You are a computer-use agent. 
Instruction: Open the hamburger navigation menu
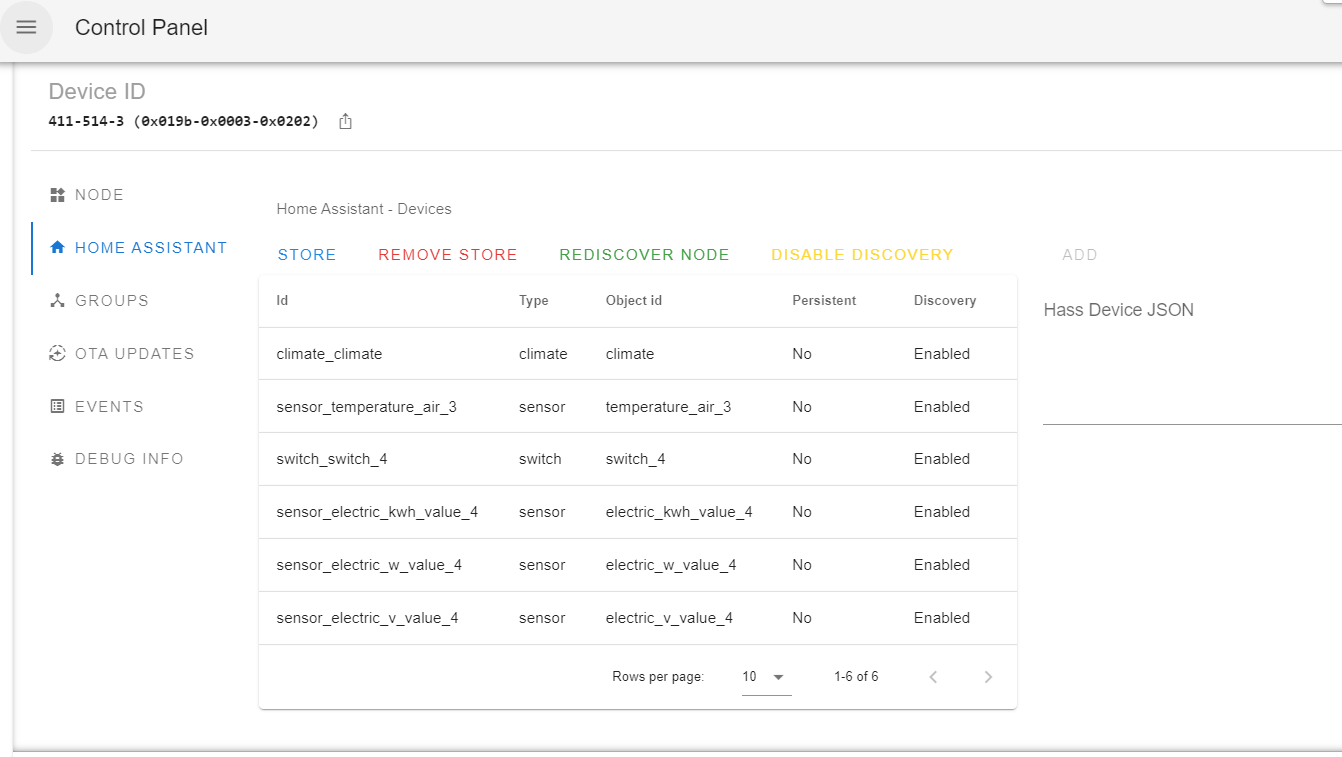(26, 27)
